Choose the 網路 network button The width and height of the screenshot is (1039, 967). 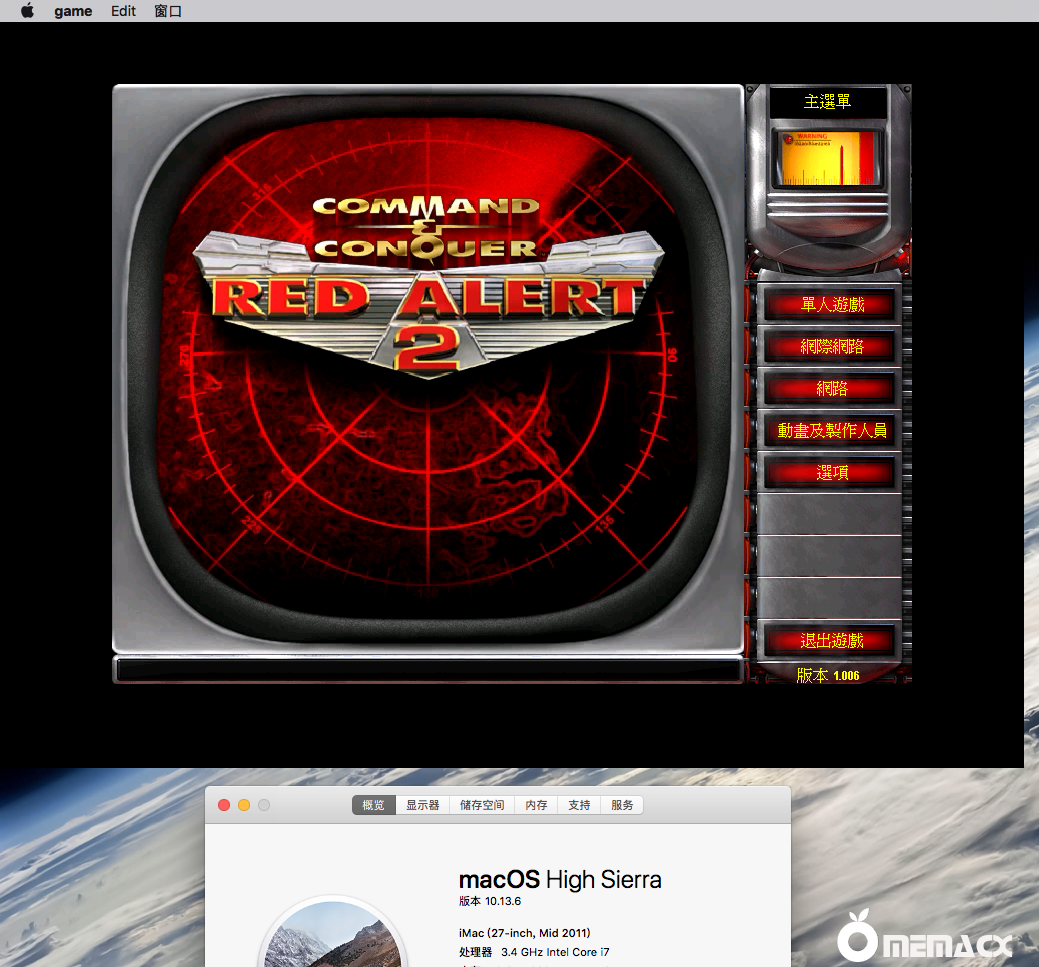tap(831, 389)
